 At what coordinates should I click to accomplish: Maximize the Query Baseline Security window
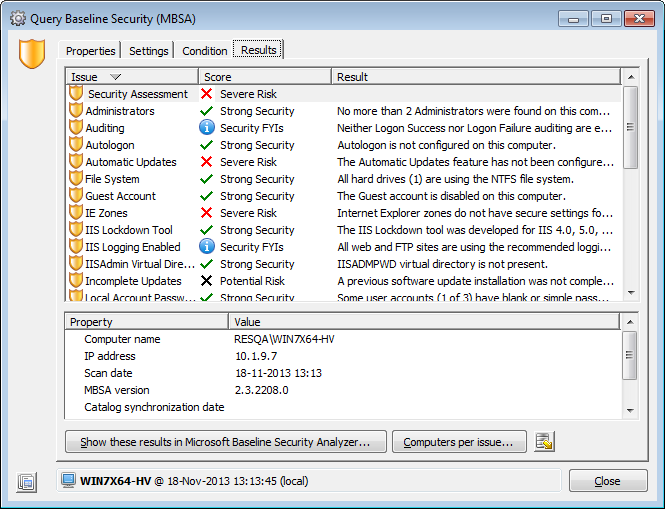pyautogui.click(x=606, y=19)
